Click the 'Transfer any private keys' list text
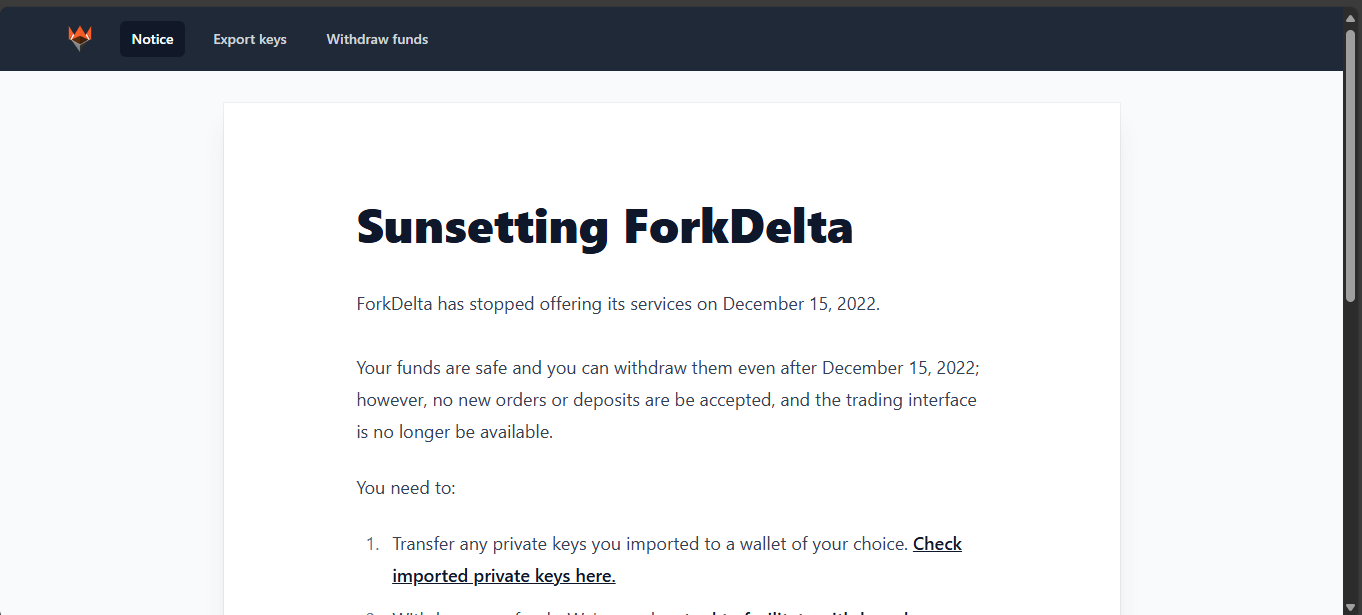 [x=650, y=544]
